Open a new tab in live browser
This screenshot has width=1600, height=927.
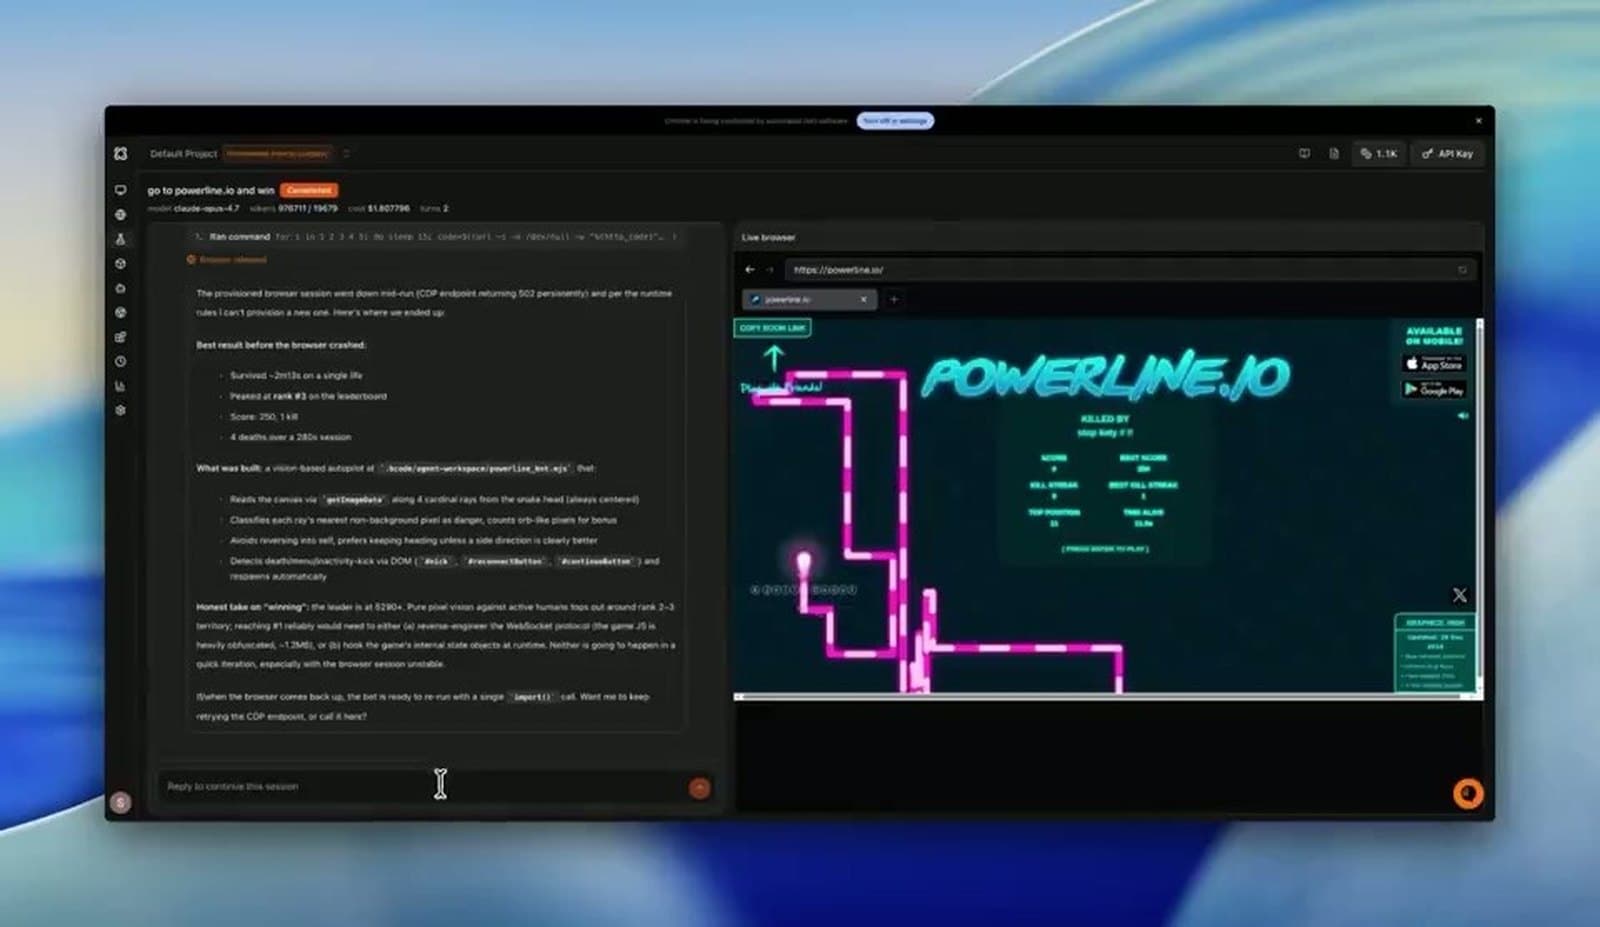coord(894,299)
